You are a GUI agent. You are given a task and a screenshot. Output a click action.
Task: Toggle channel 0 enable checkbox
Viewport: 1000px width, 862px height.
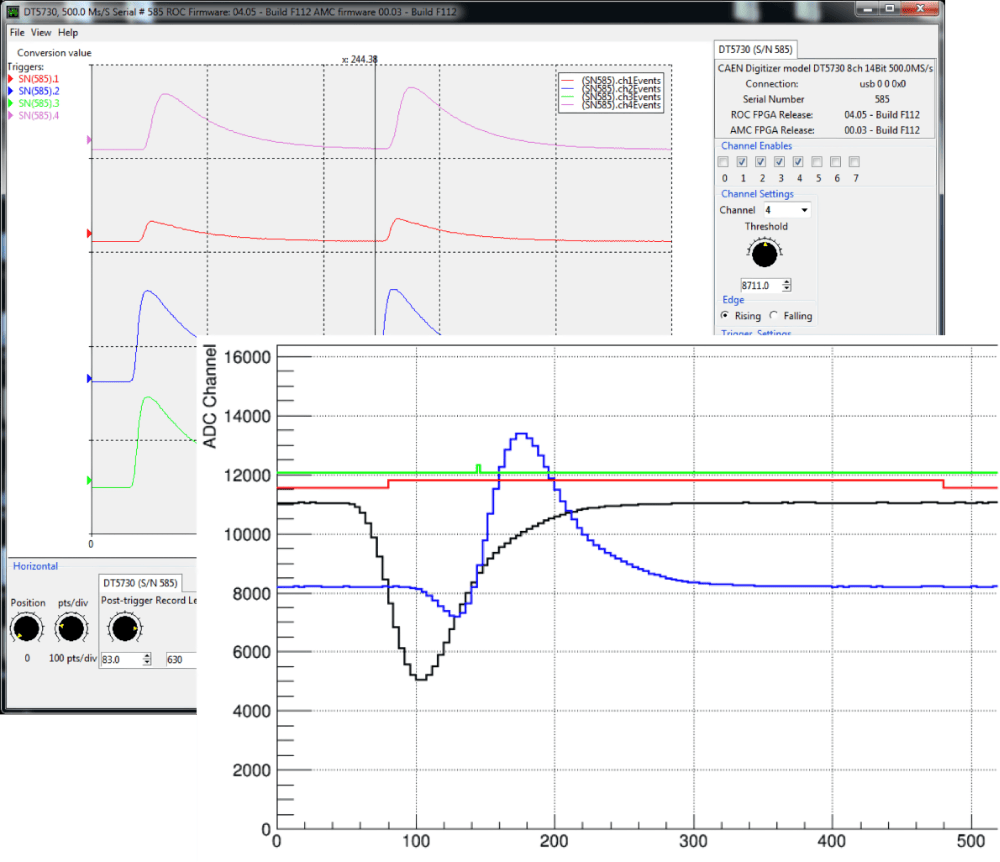(x=723, y=162)
